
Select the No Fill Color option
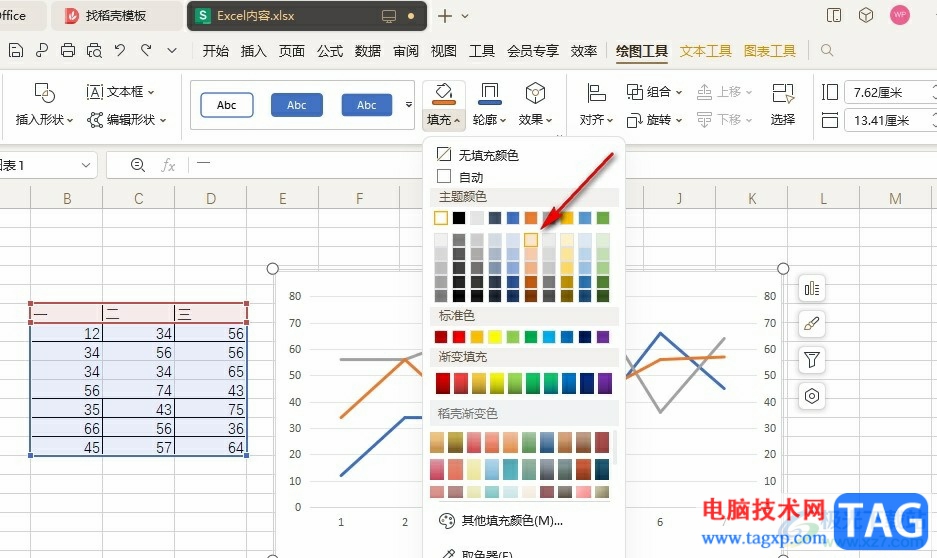[478, 155]
